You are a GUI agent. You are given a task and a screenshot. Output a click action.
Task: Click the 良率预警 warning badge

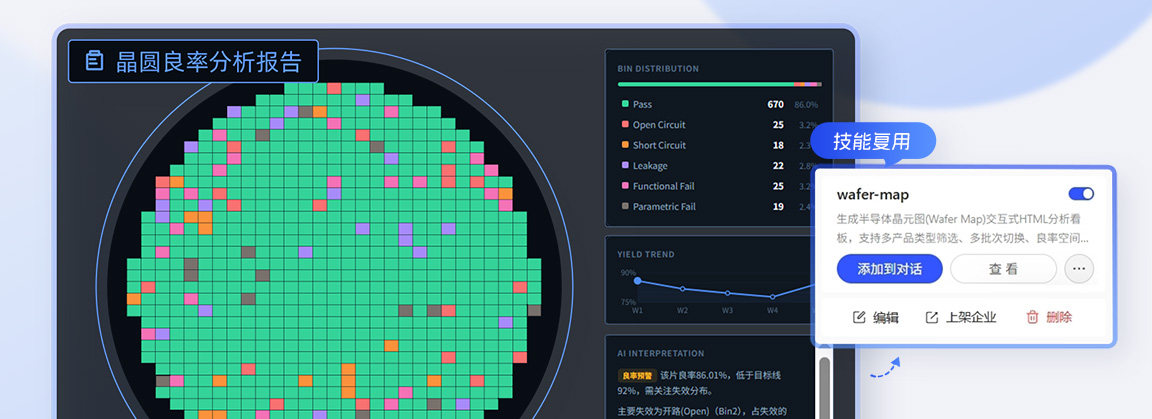pyautogui.click(x=637, y=376)
